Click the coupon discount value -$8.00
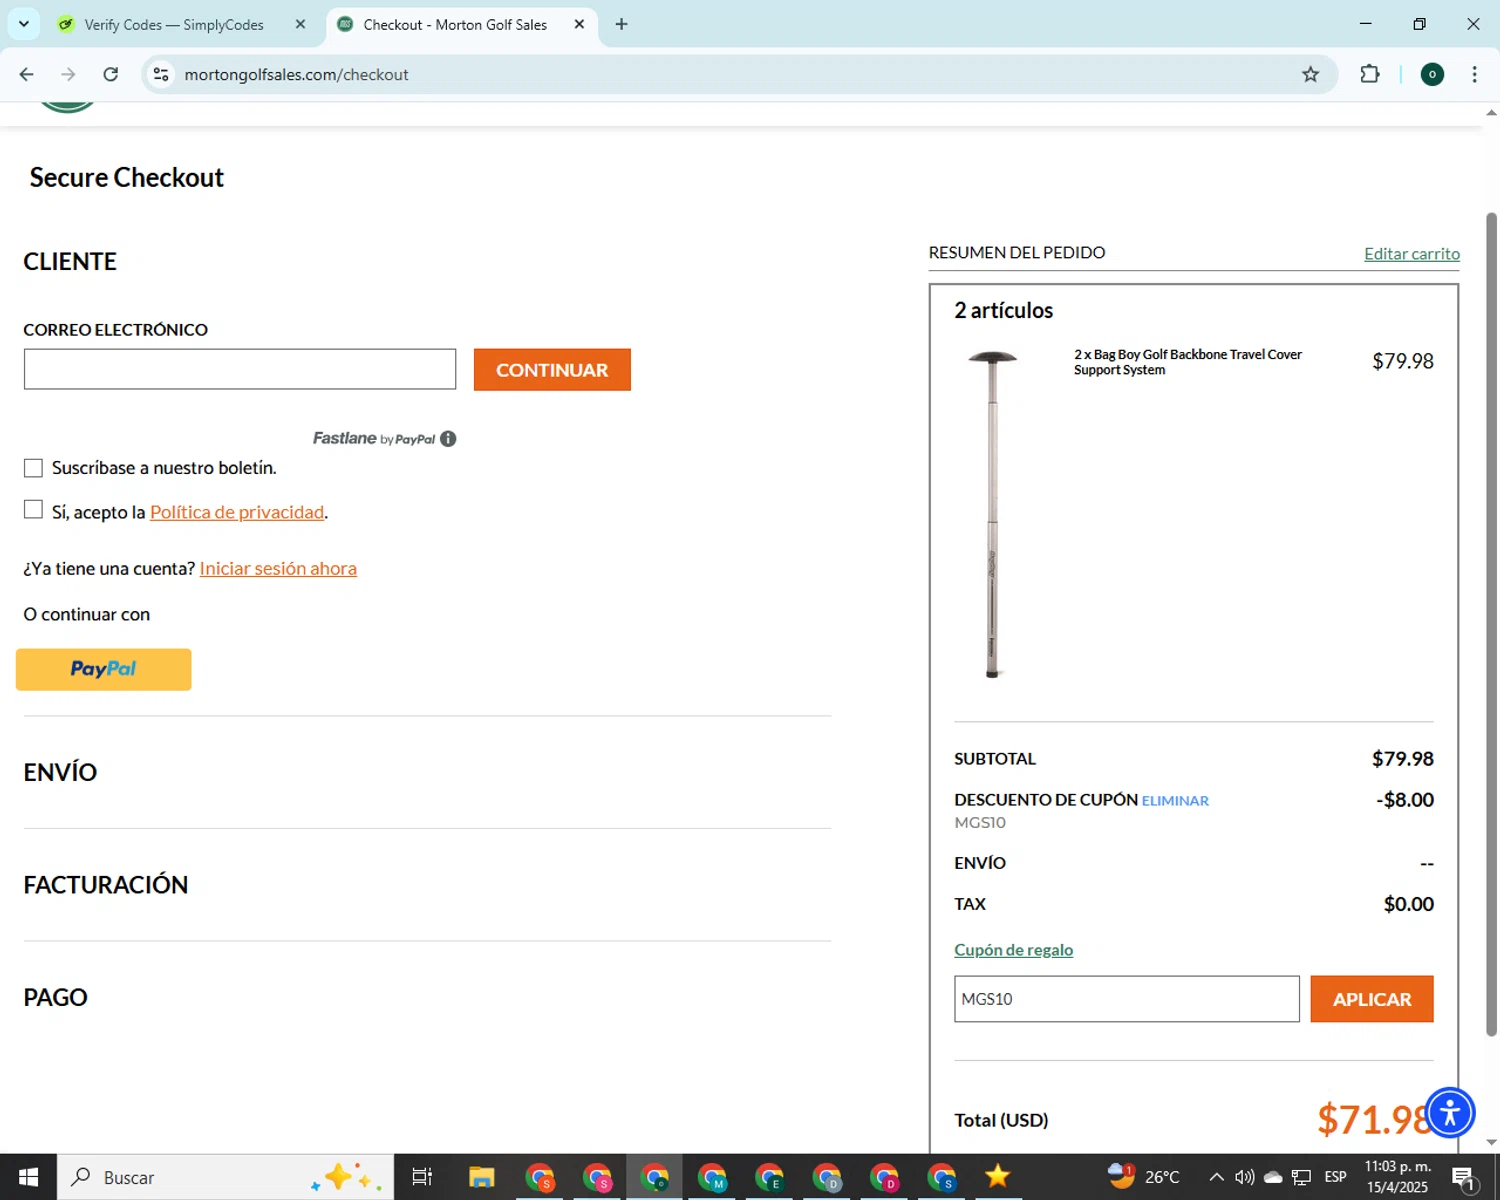Screen dimensions: 1500x1200 (1405, 800)
